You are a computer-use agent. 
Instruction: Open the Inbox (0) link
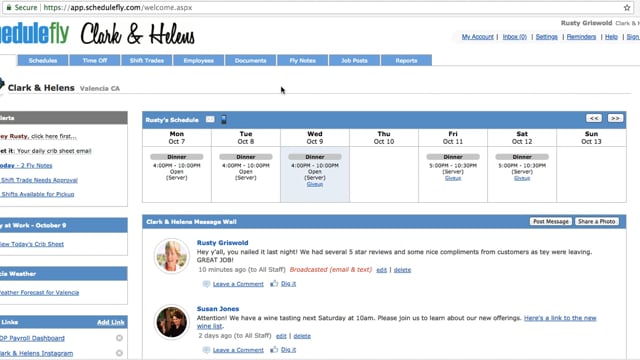tap(515, 37)
